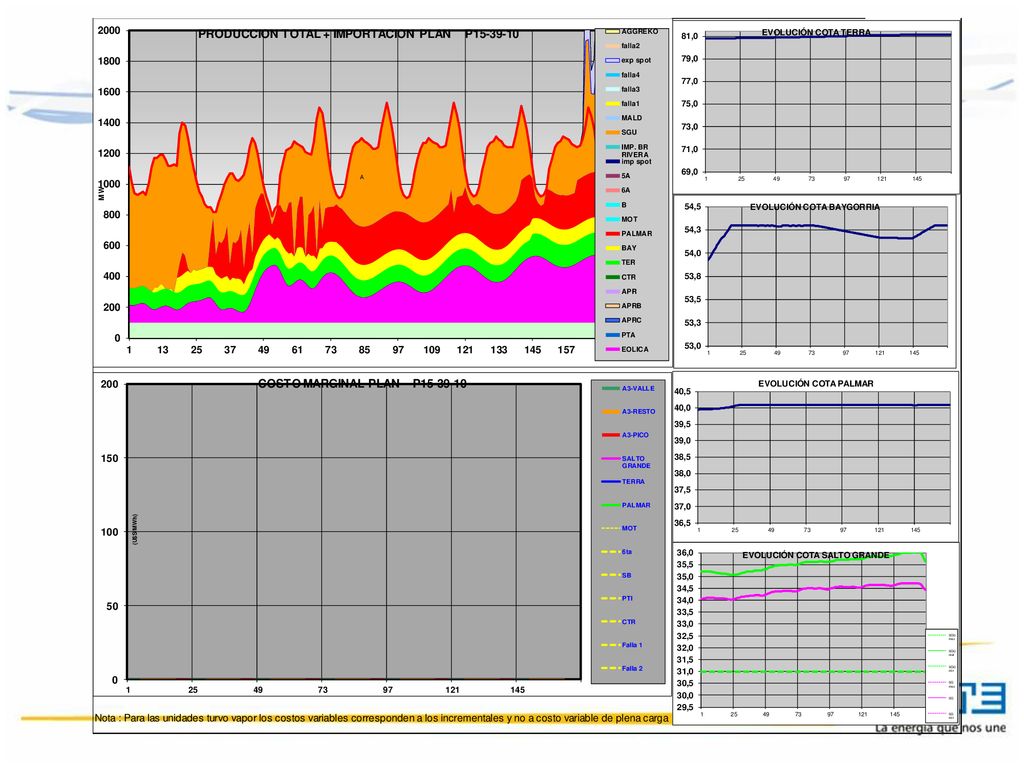This screenshot has height=768, width=1024.
Task: Click the Falla 1 cost legend entry
Action: coord(622,645)
